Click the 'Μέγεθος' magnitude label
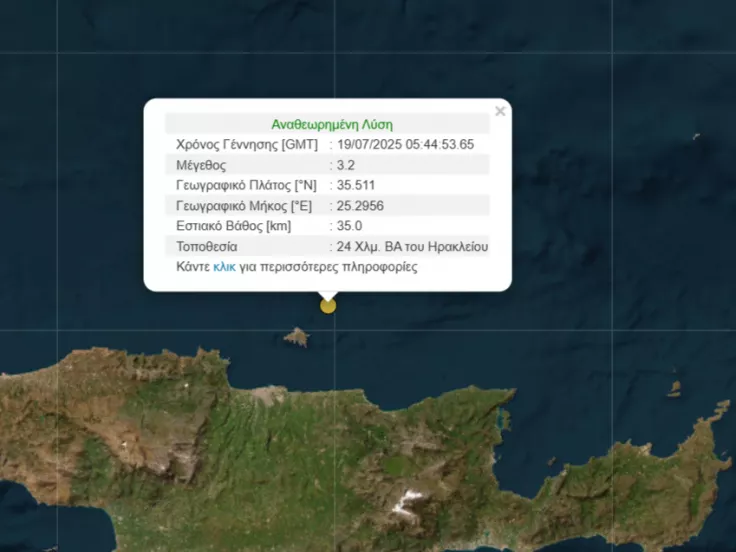This screenshot has width=736, height=552. click(201, 165)
